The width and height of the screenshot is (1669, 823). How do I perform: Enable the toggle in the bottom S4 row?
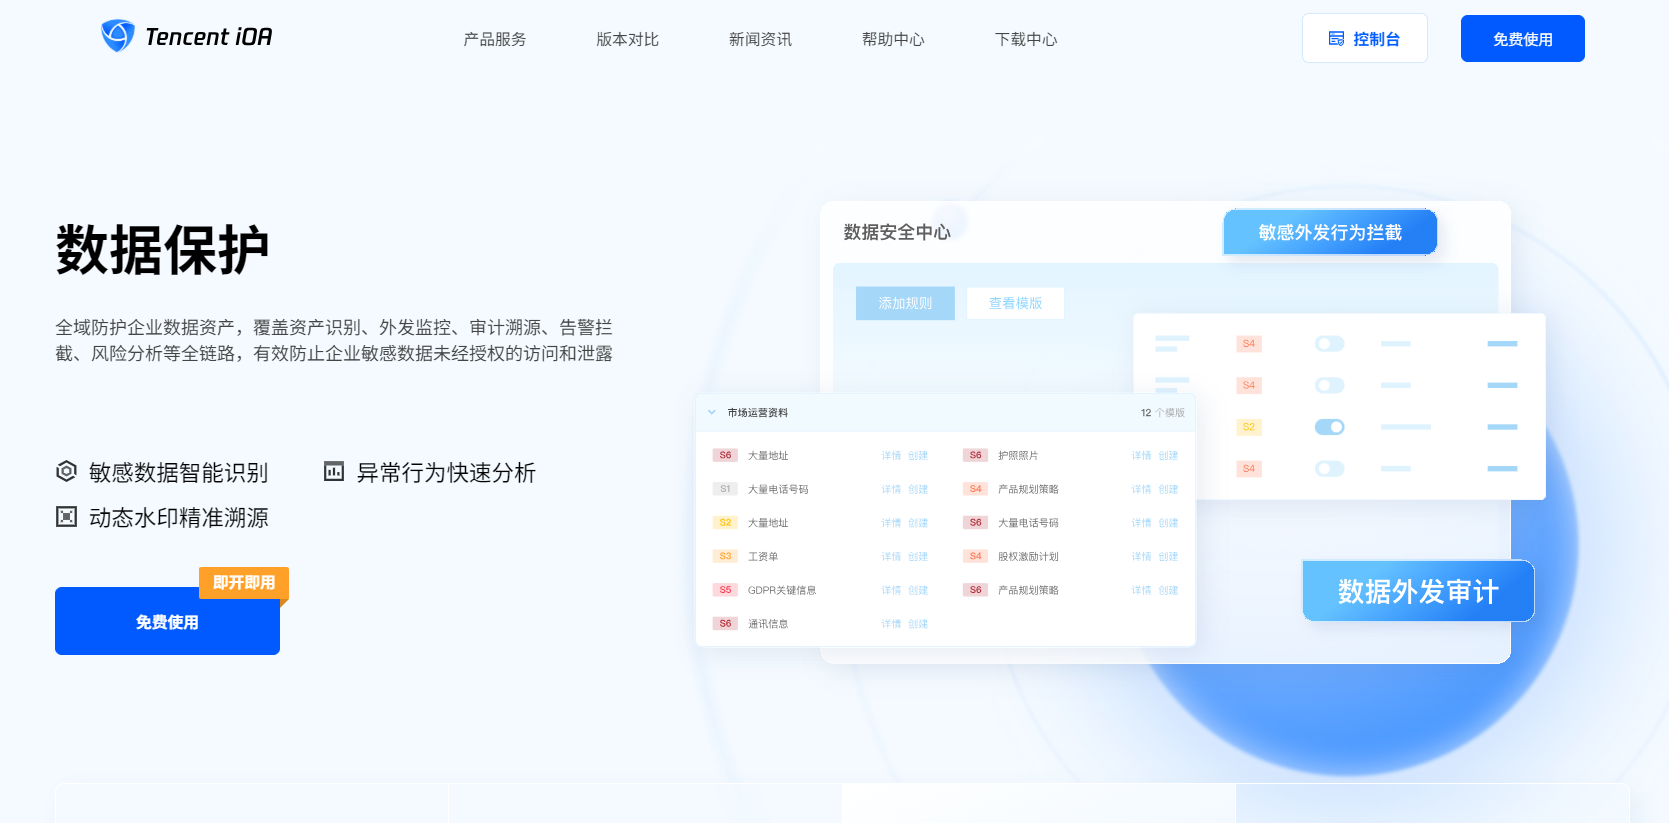(x=1329, y=468)
